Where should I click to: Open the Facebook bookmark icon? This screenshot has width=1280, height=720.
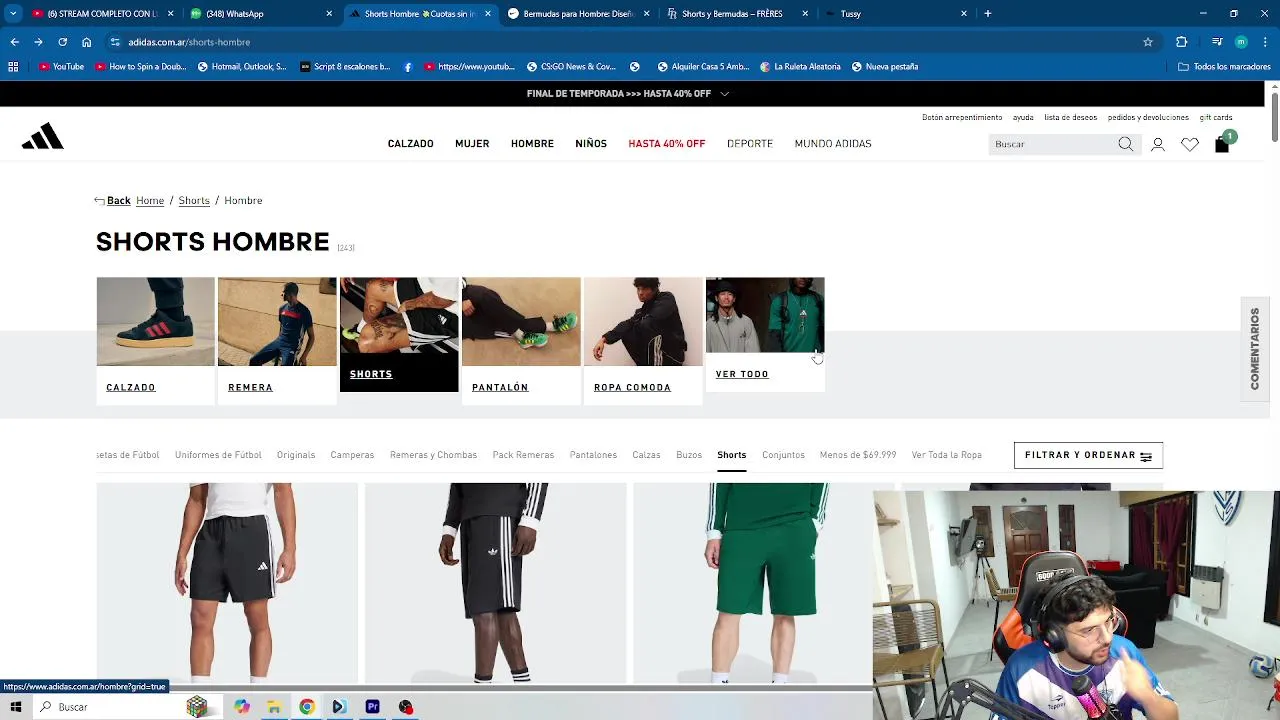click(408, 67)
